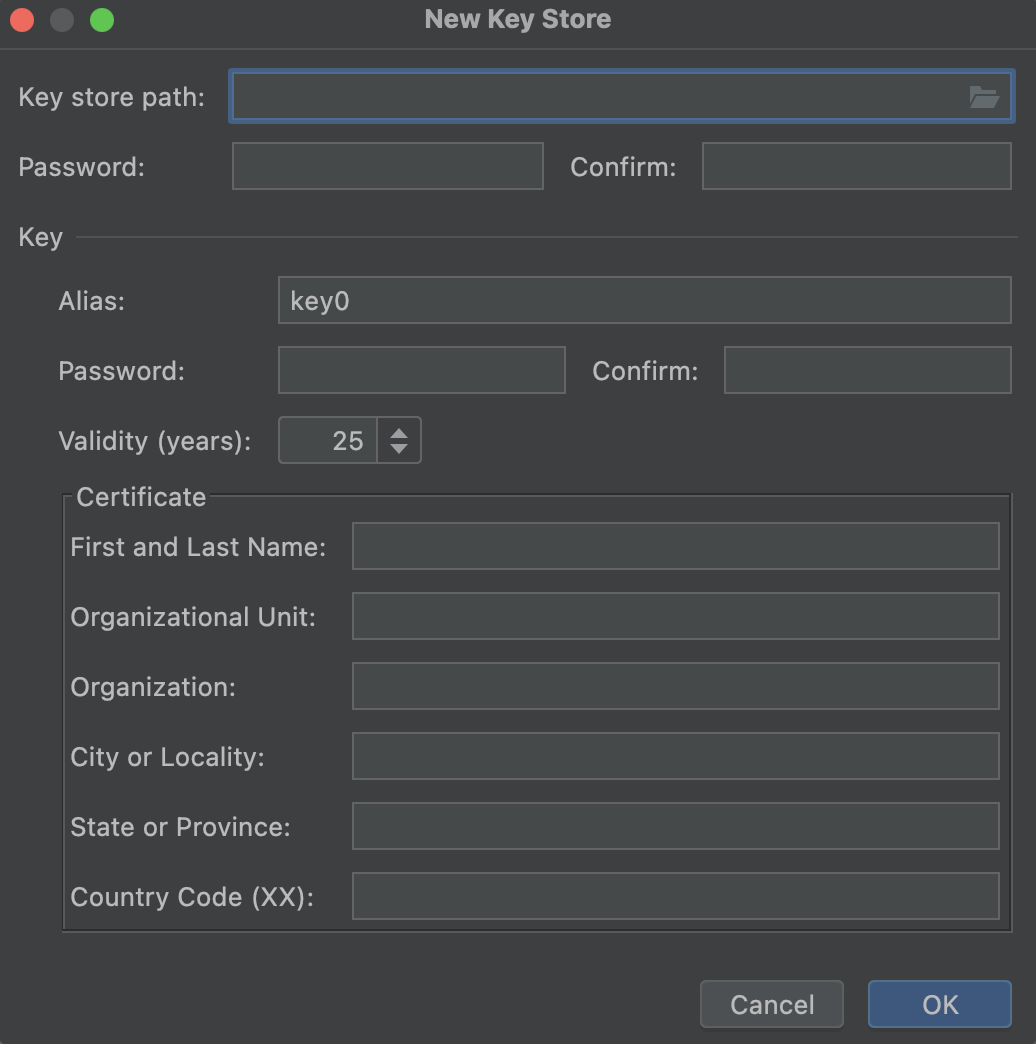Increase validity years with the up arrow
The width and height of the screenshot is (1036, 1044).
coord(399,433)
